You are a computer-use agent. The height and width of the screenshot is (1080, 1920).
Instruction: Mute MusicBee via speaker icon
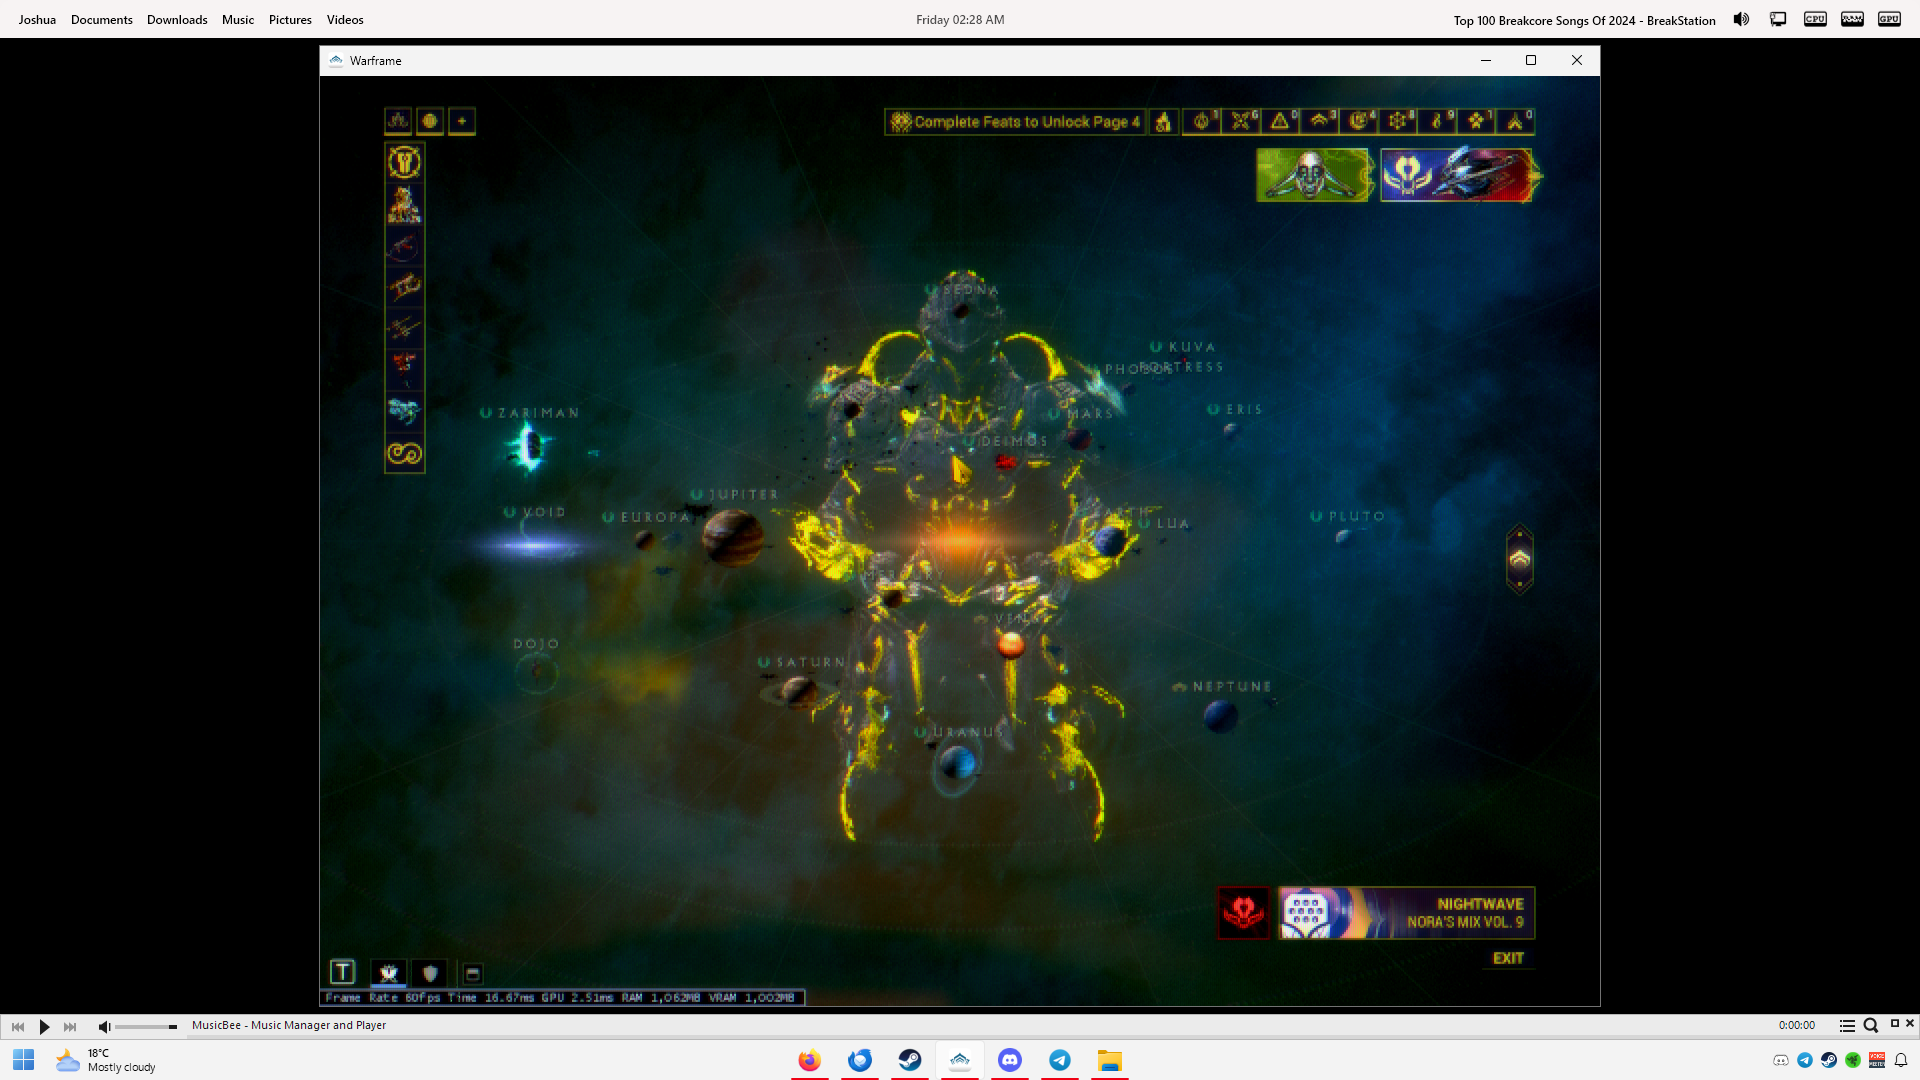click(x=104, y=1026)
